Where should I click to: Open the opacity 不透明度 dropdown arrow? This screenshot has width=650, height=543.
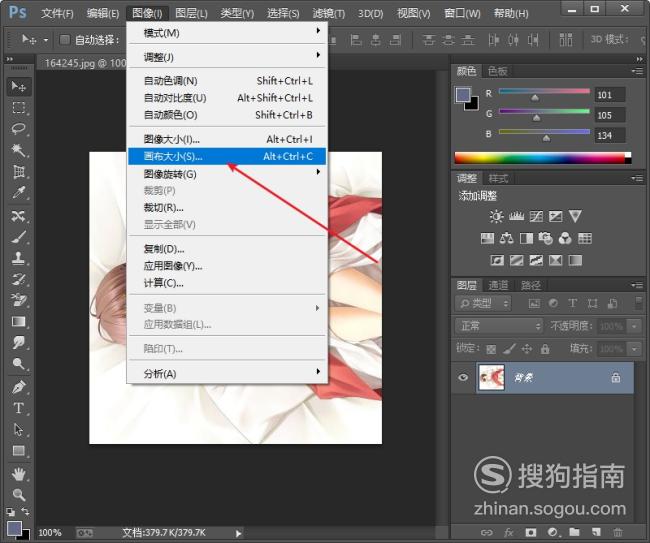tap(634, 326)
